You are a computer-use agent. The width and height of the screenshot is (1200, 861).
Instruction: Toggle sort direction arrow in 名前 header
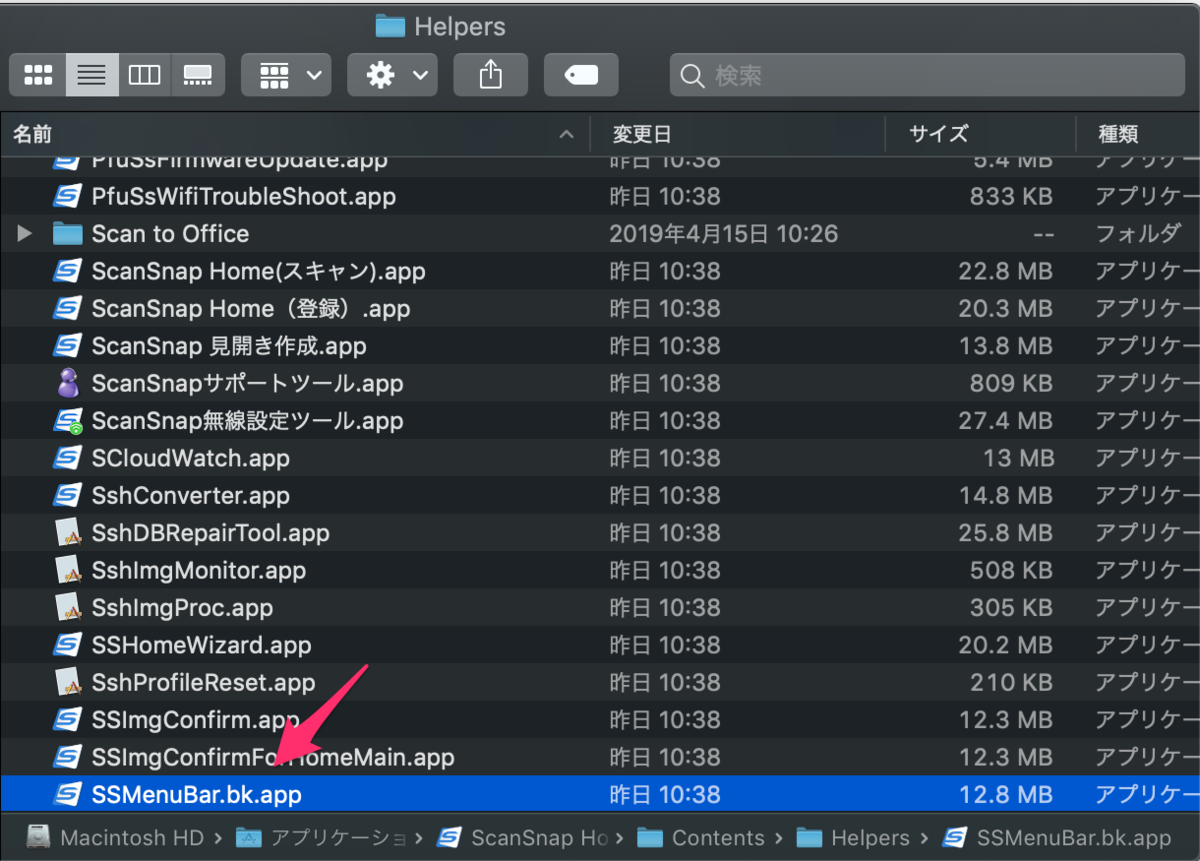[567, 134]
